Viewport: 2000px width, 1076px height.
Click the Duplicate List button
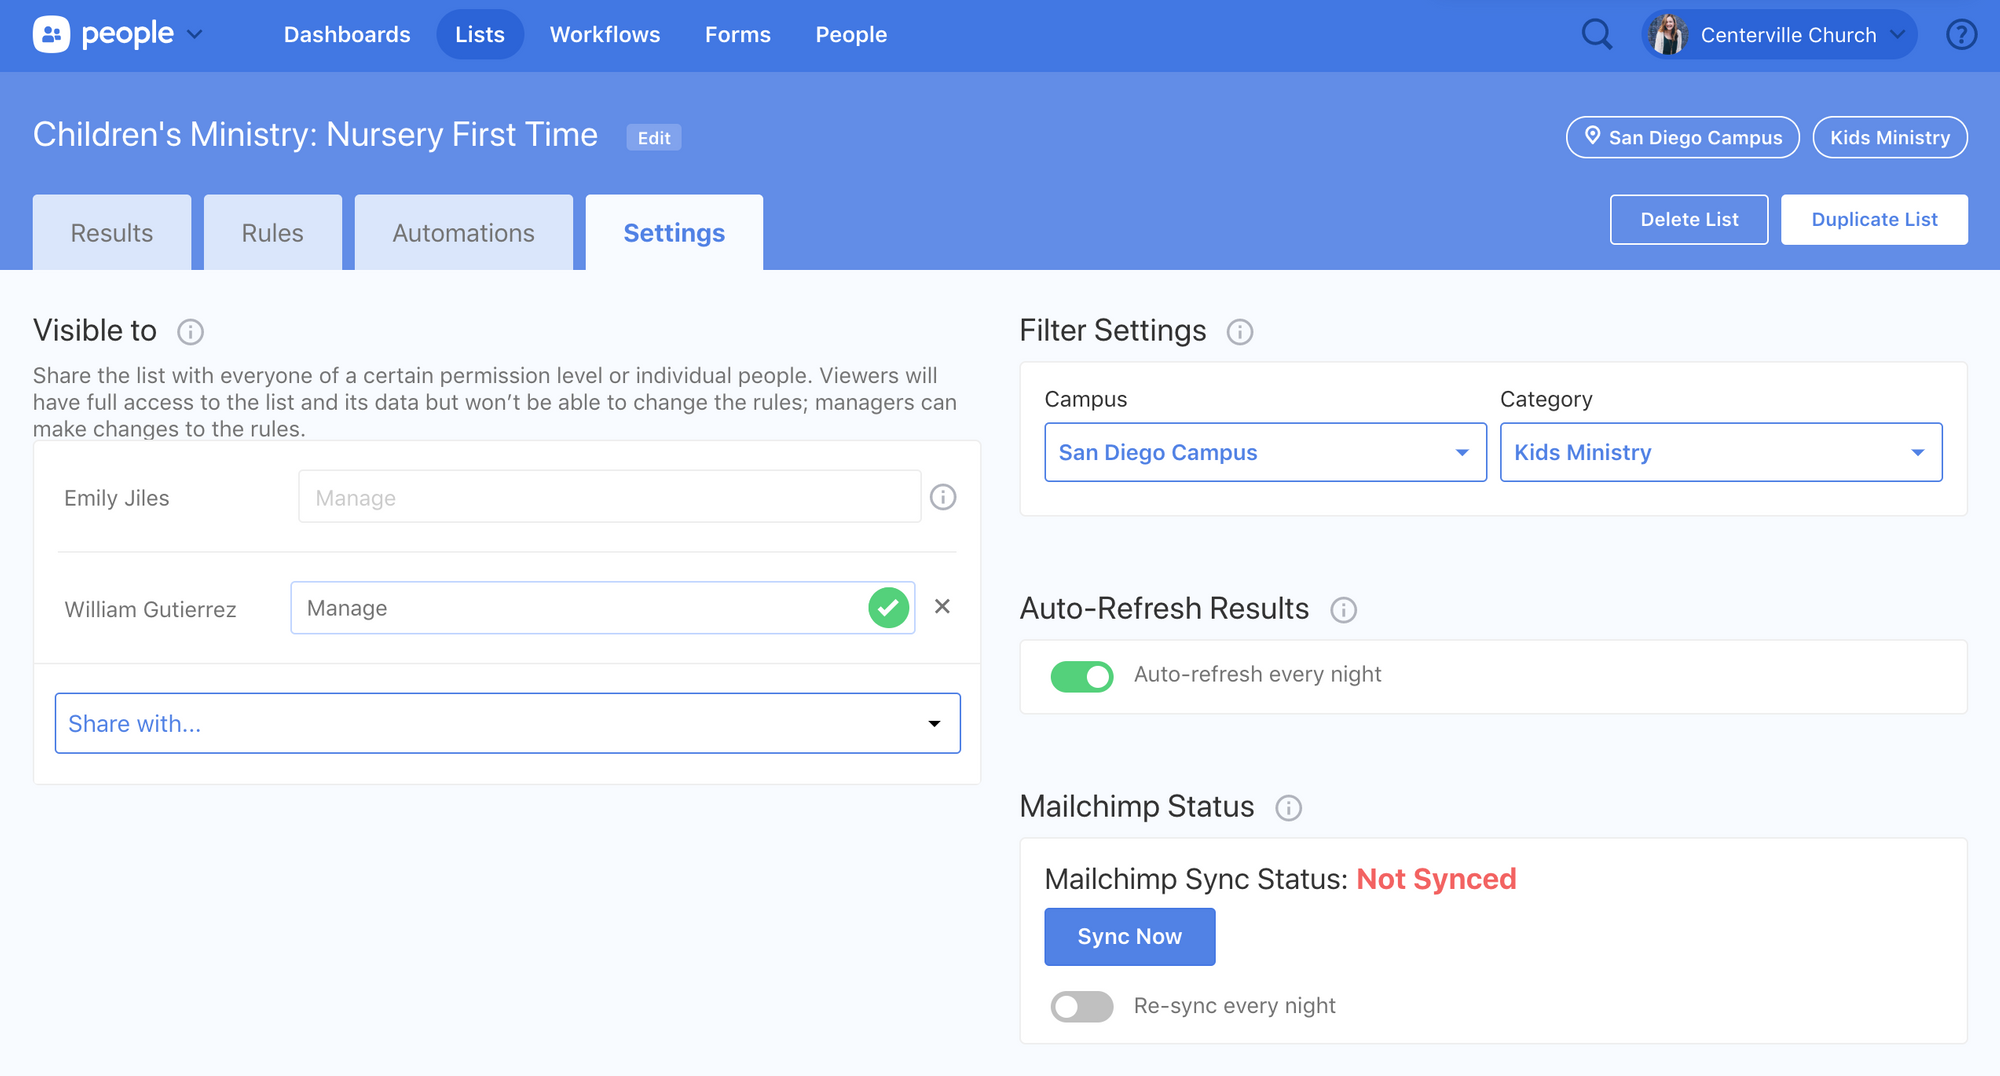pos(1873,220)
